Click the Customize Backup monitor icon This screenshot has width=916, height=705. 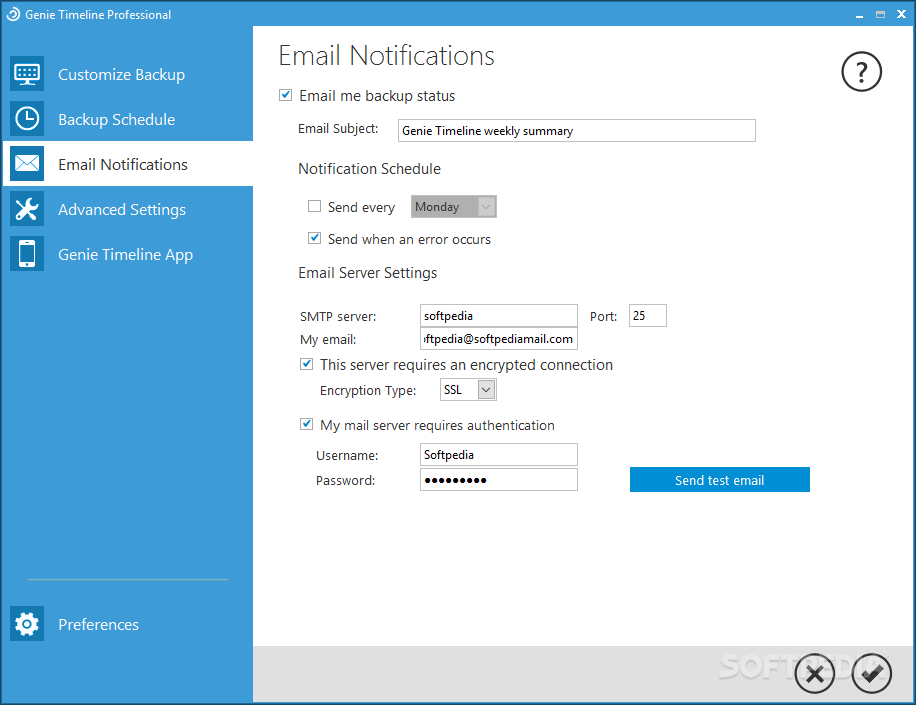(x=27, y=74)
